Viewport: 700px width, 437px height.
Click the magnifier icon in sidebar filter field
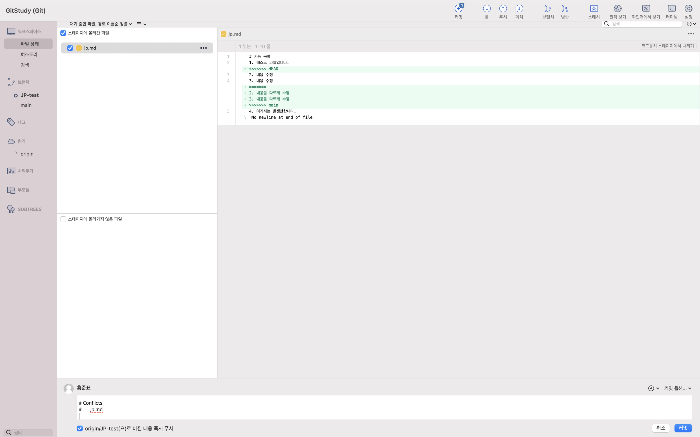coord(8,433)
